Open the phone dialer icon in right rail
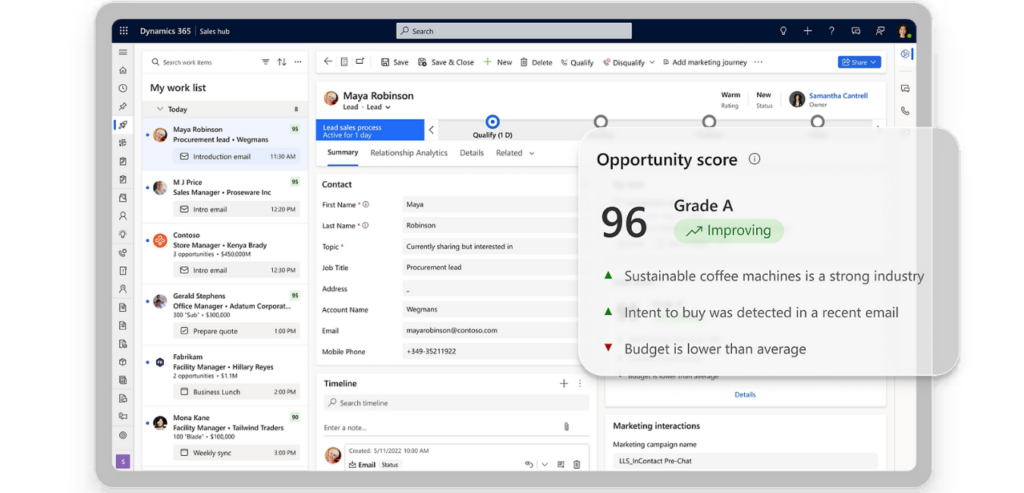Screen dimensions: 1024x493 coord(904,111)
